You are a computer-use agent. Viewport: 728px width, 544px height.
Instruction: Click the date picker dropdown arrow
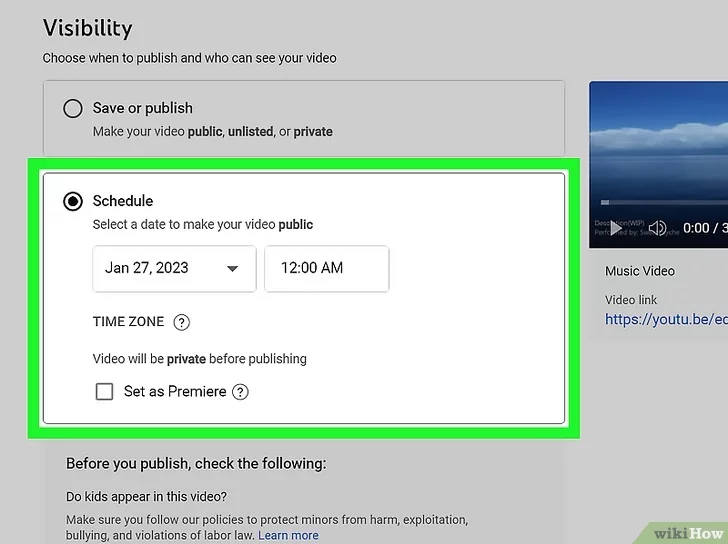point(233,269)
